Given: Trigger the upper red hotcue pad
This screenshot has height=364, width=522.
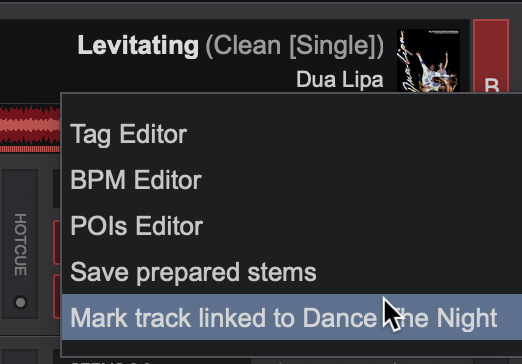Looking at the screenshot, I should pyautogui.click(x=57, y=242).
